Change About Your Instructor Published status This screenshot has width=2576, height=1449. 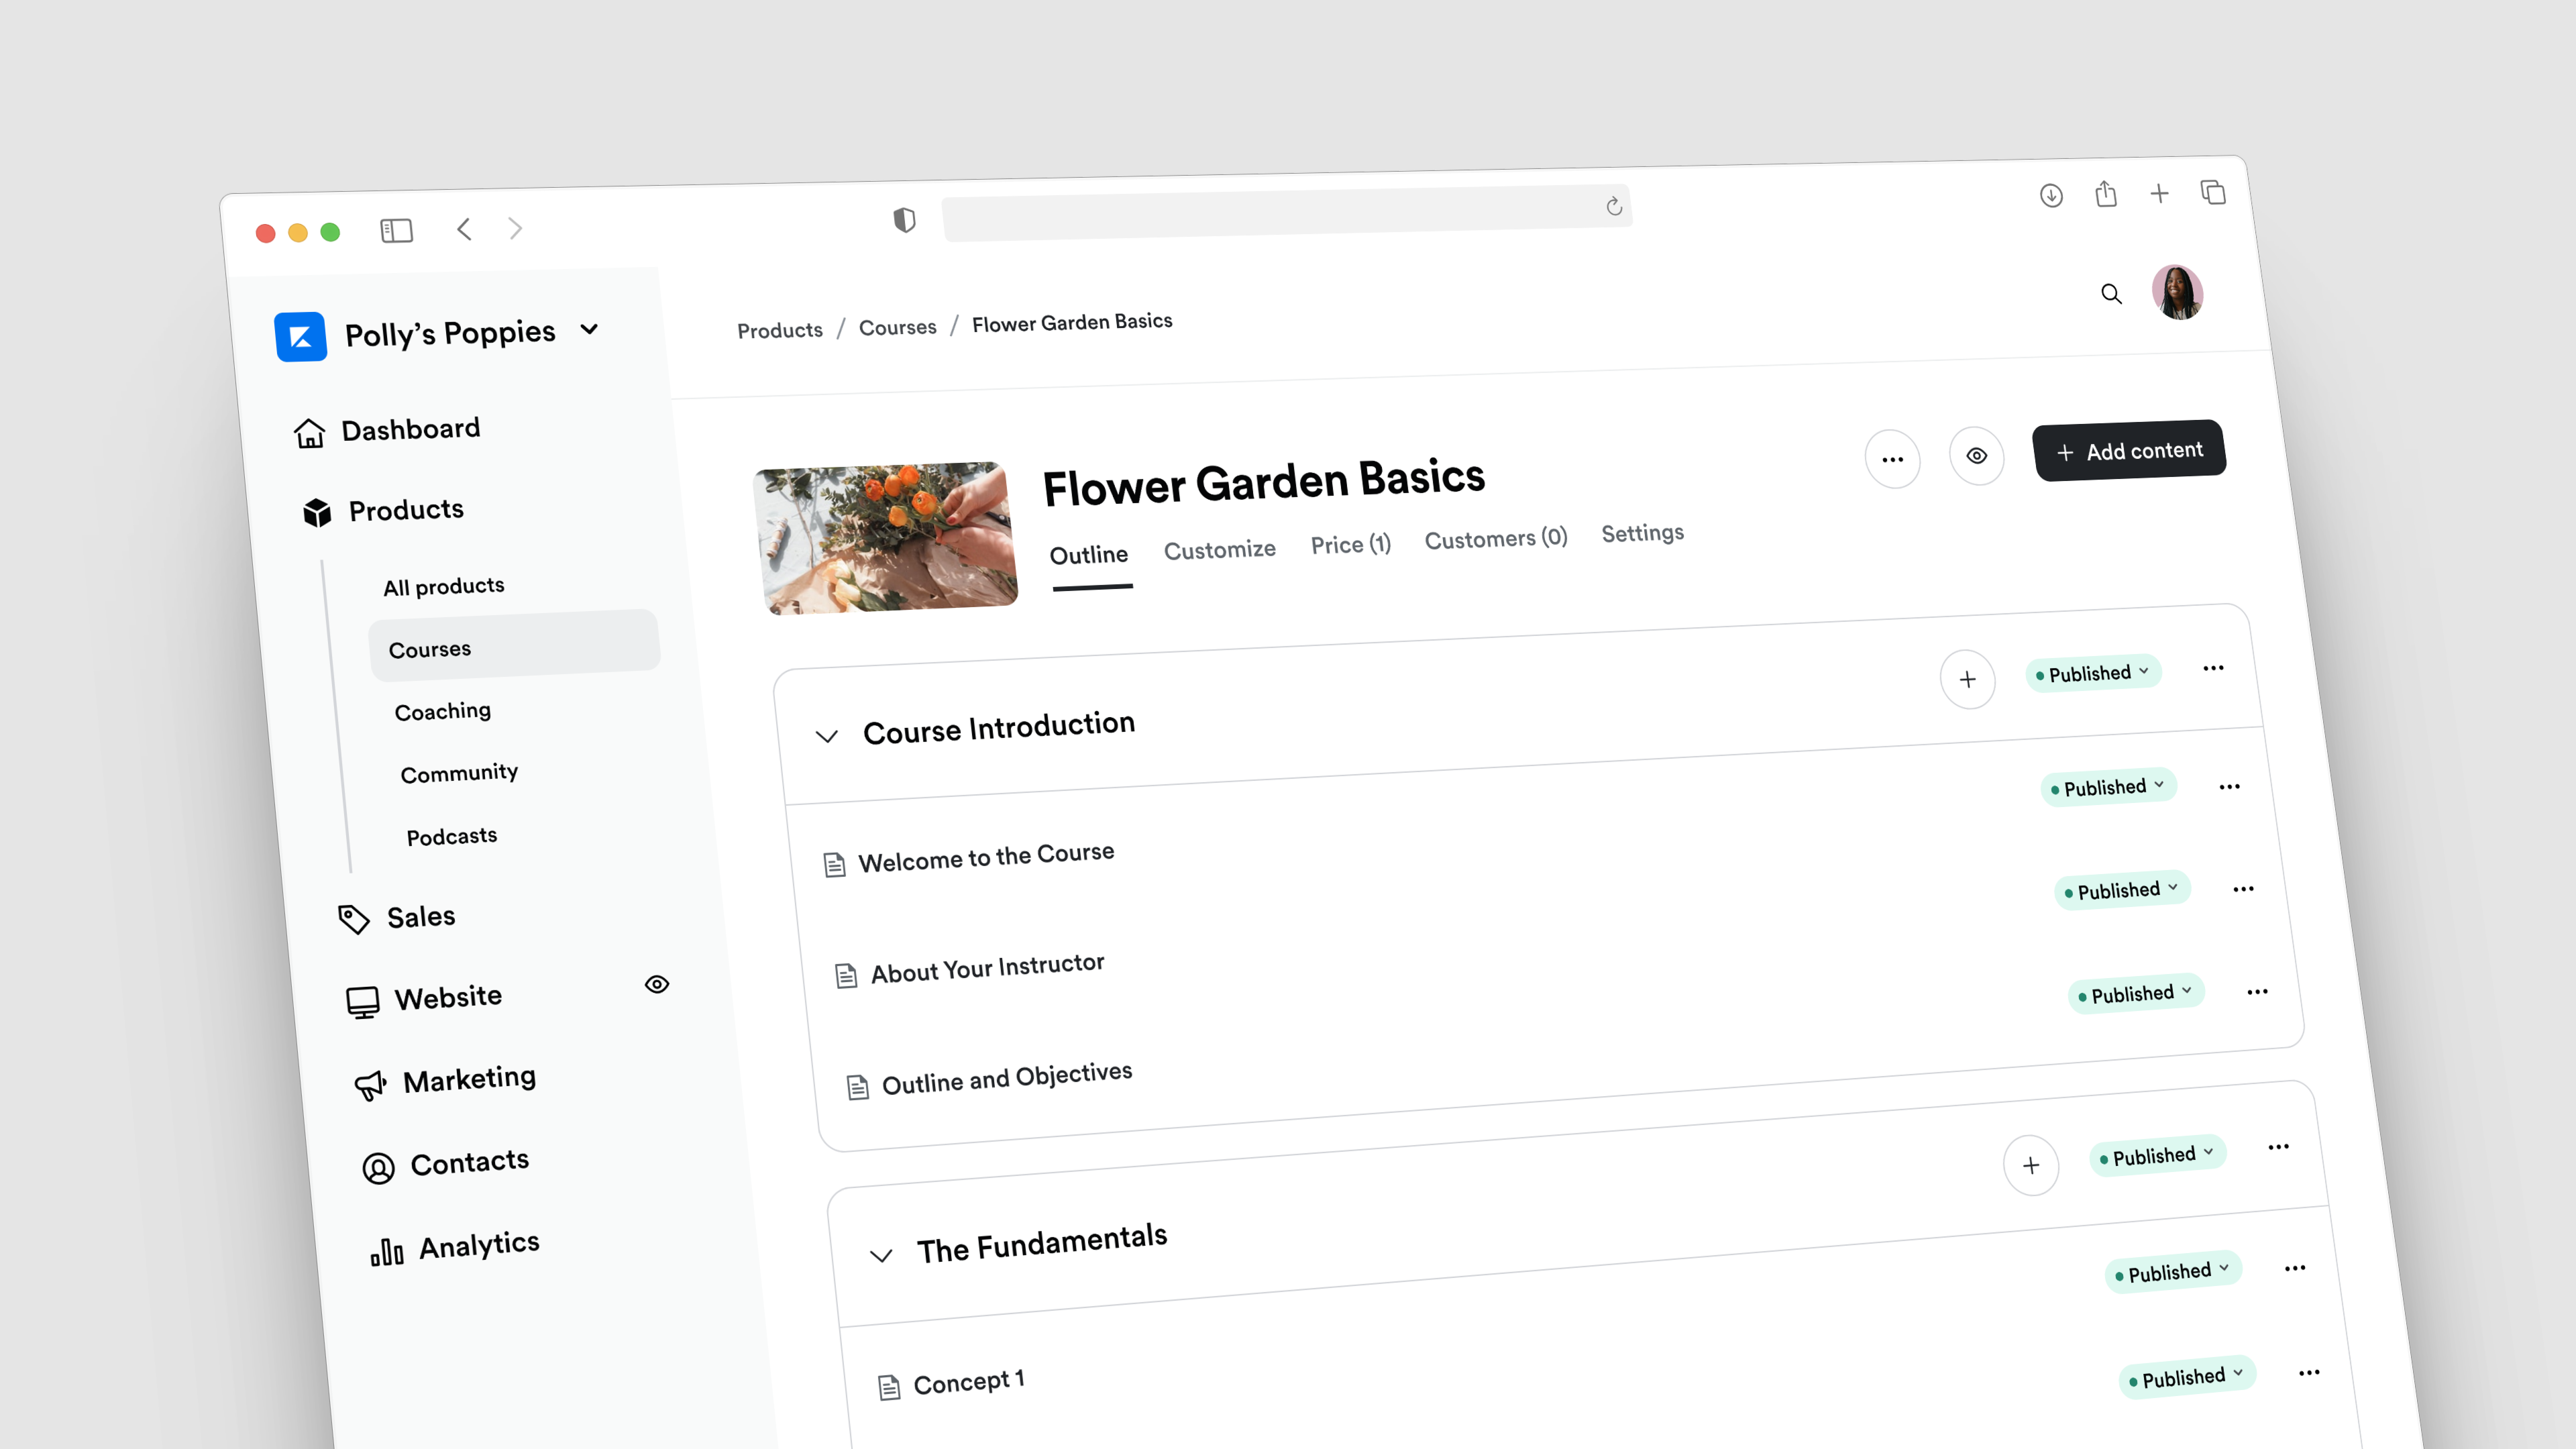coord(2122,890)
